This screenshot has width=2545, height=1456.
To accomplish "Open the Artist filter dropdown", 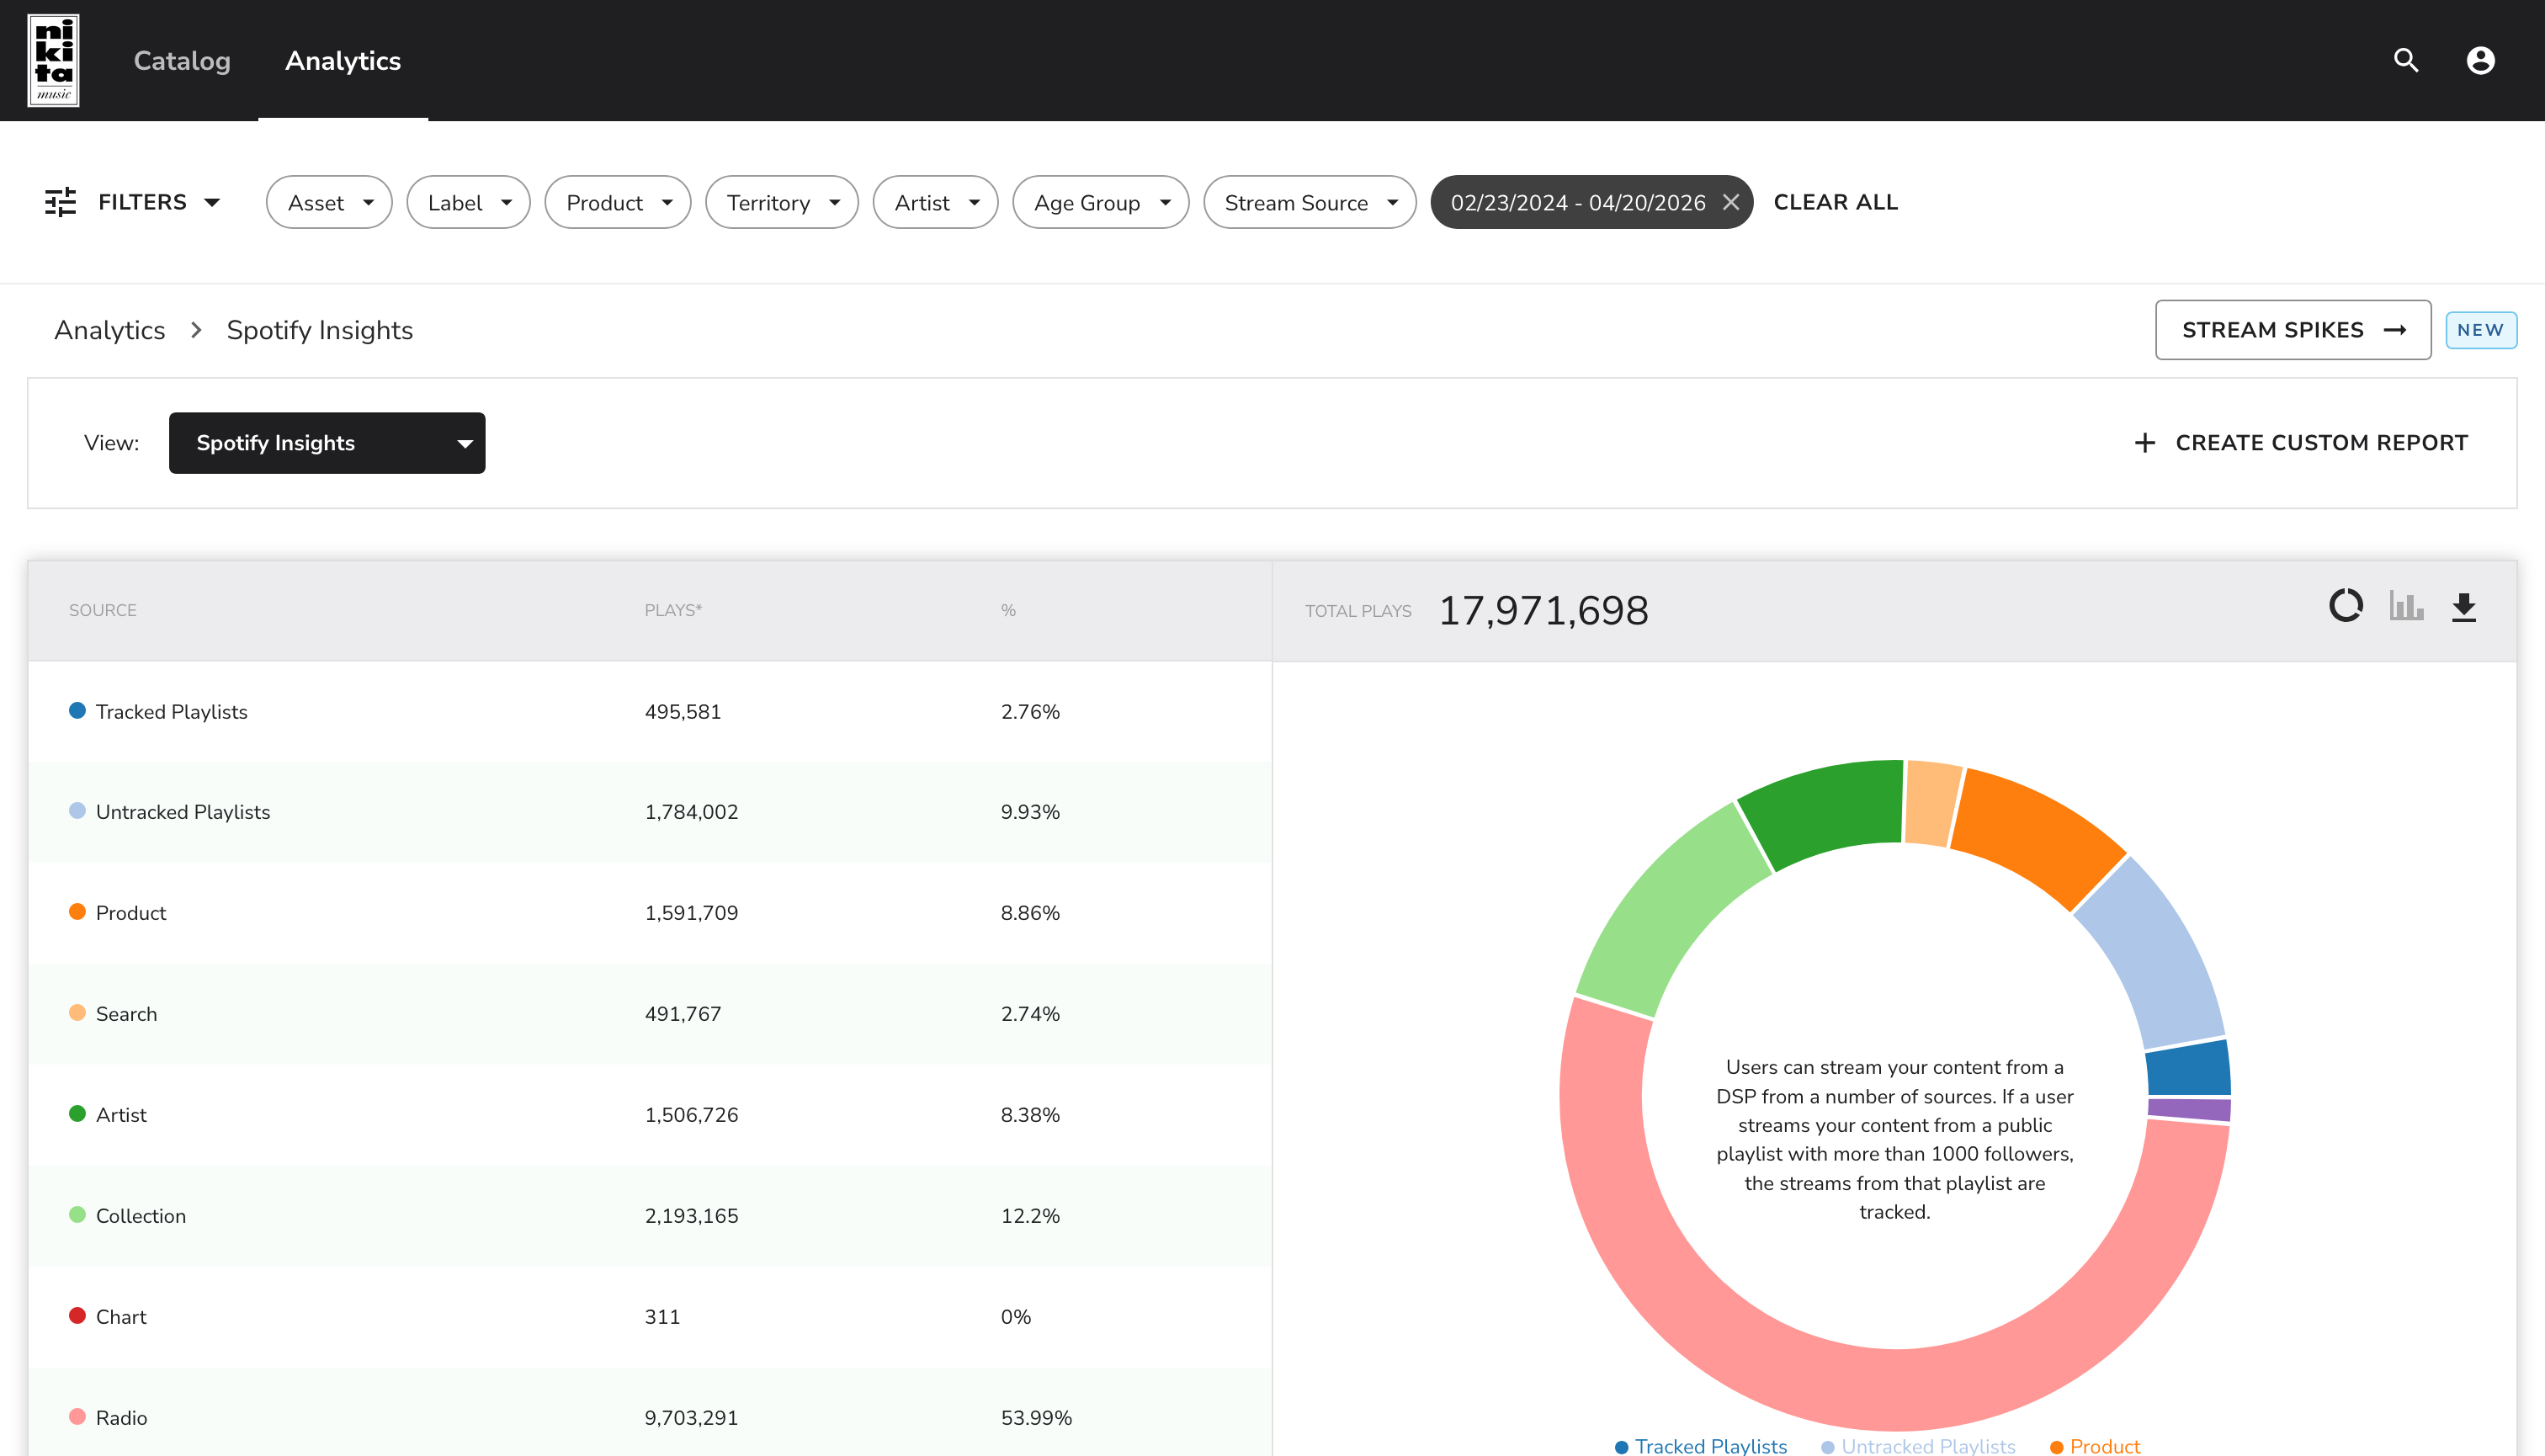I will coord(936,202).
